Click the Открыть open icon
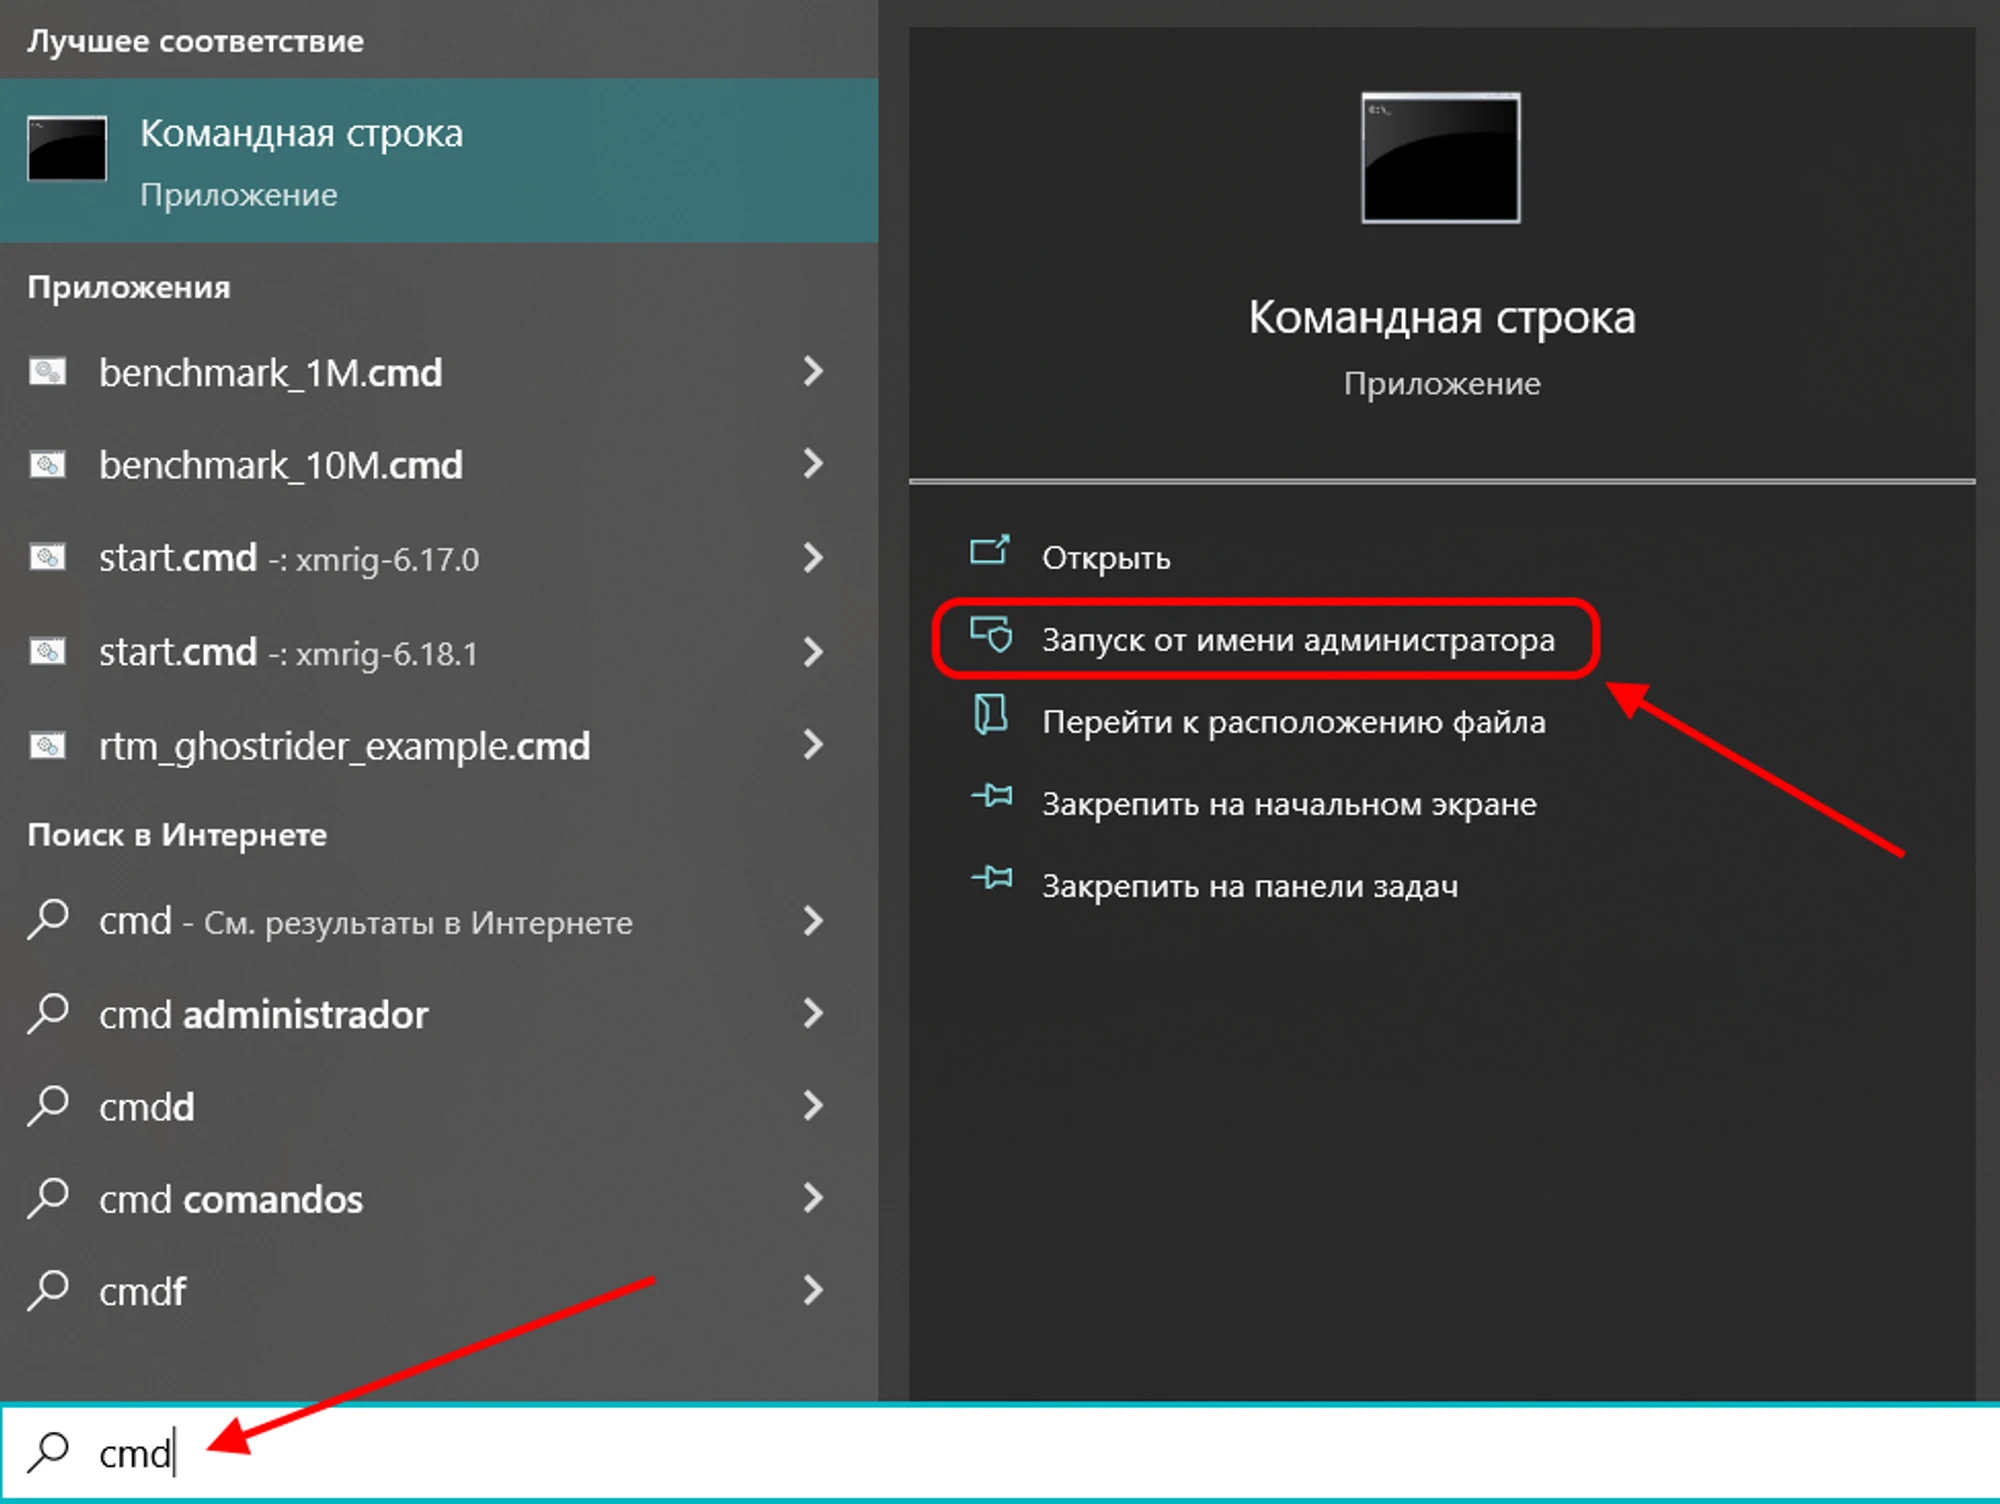 click(x=990, y=552)
